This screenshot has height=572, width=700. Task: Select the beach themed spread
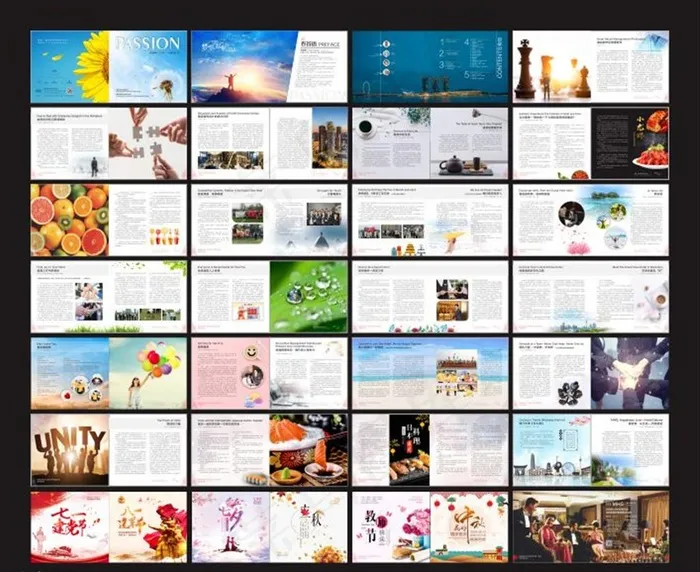430,373
